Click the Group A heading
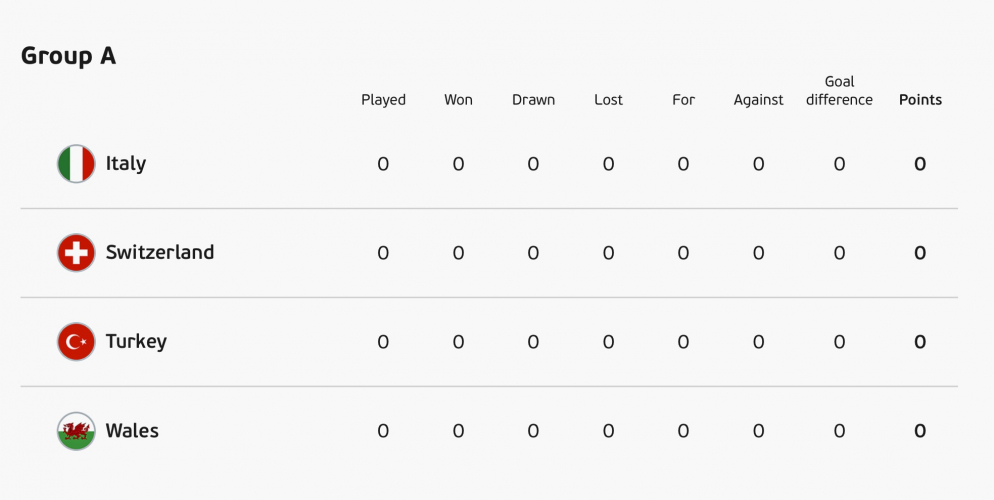This screenshot has width=994, height=500. click(68, 56)
